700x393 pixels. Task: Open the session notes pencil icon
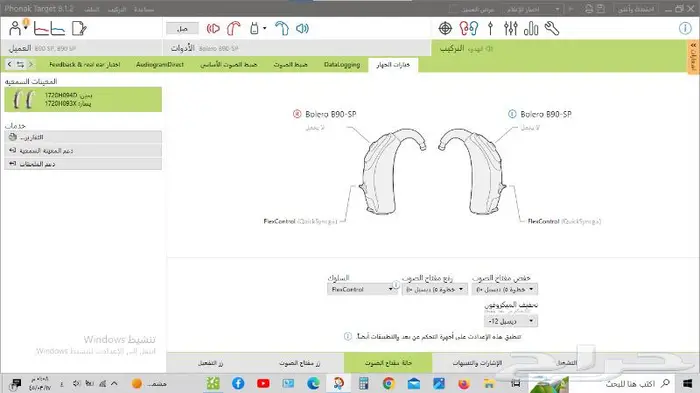(79, 28)
